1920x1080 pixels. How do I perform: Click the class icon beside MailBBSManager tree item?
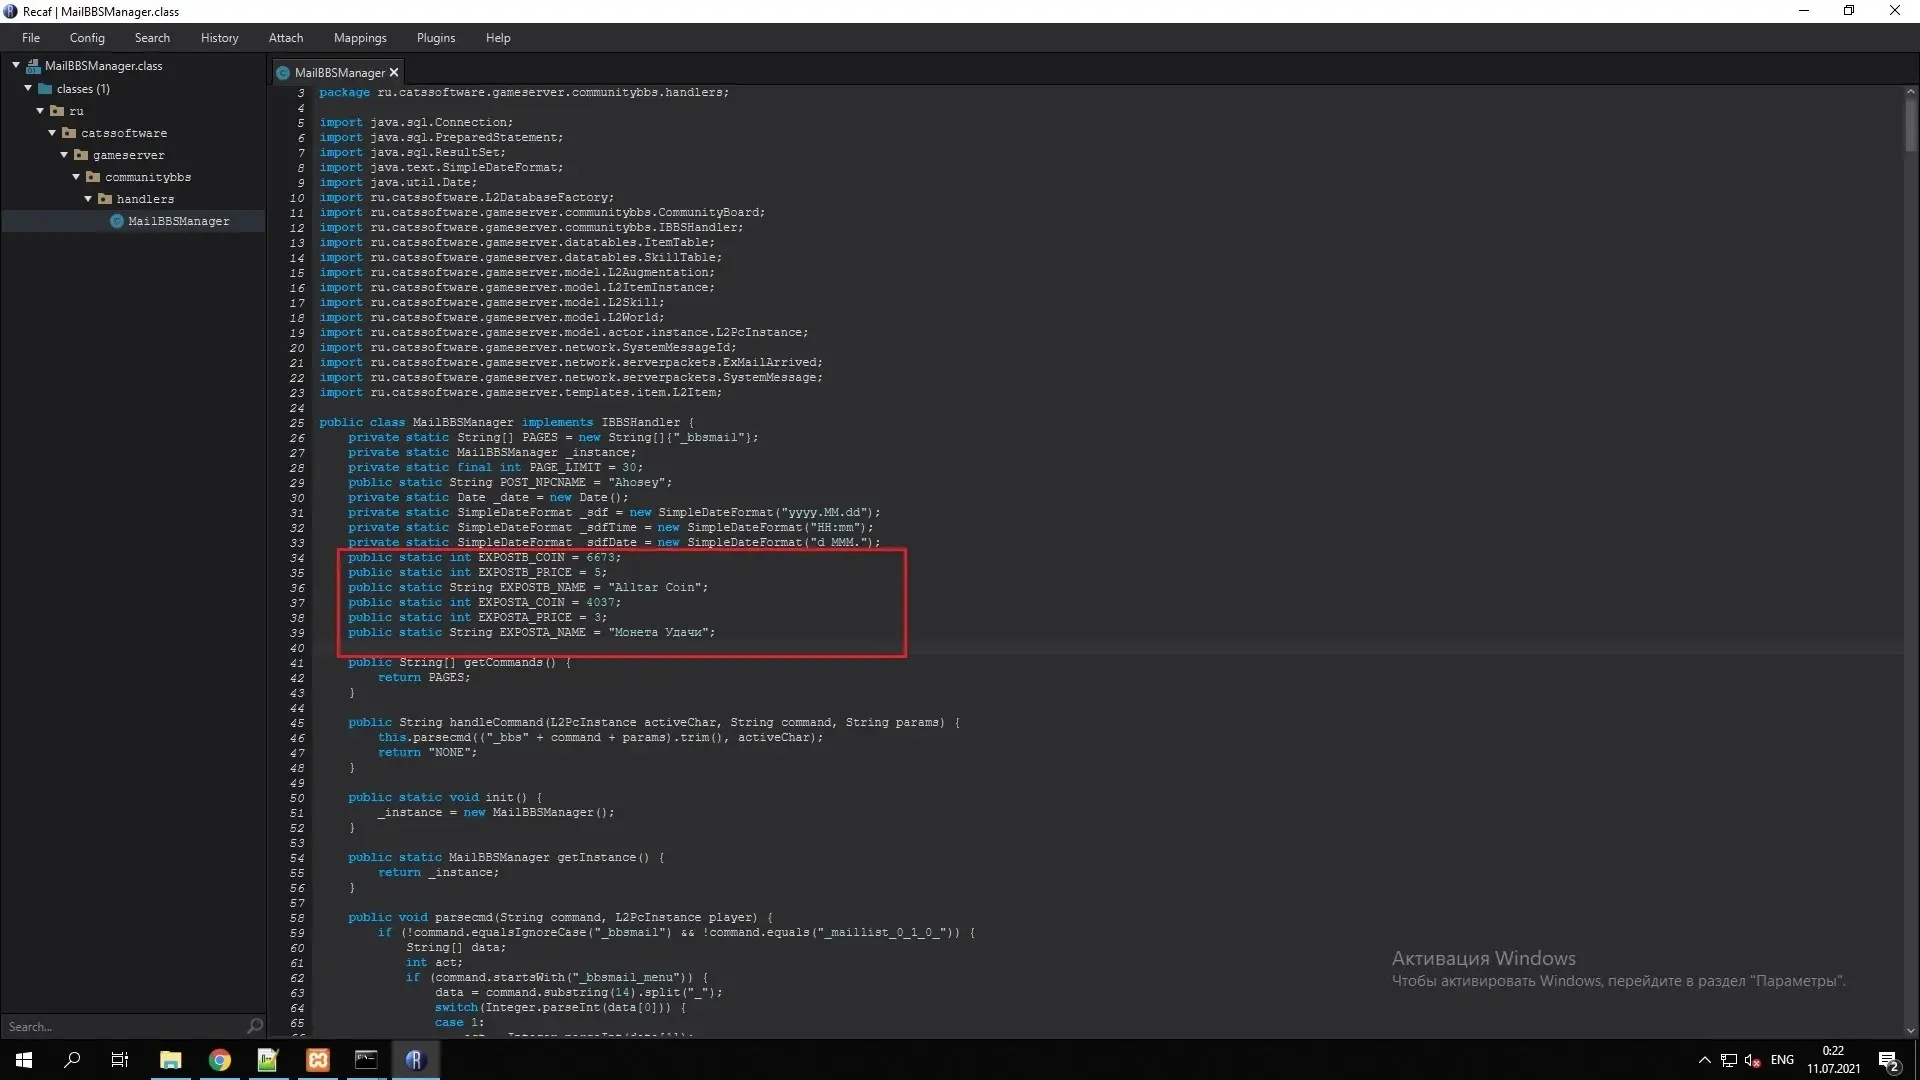coord(117,221)
